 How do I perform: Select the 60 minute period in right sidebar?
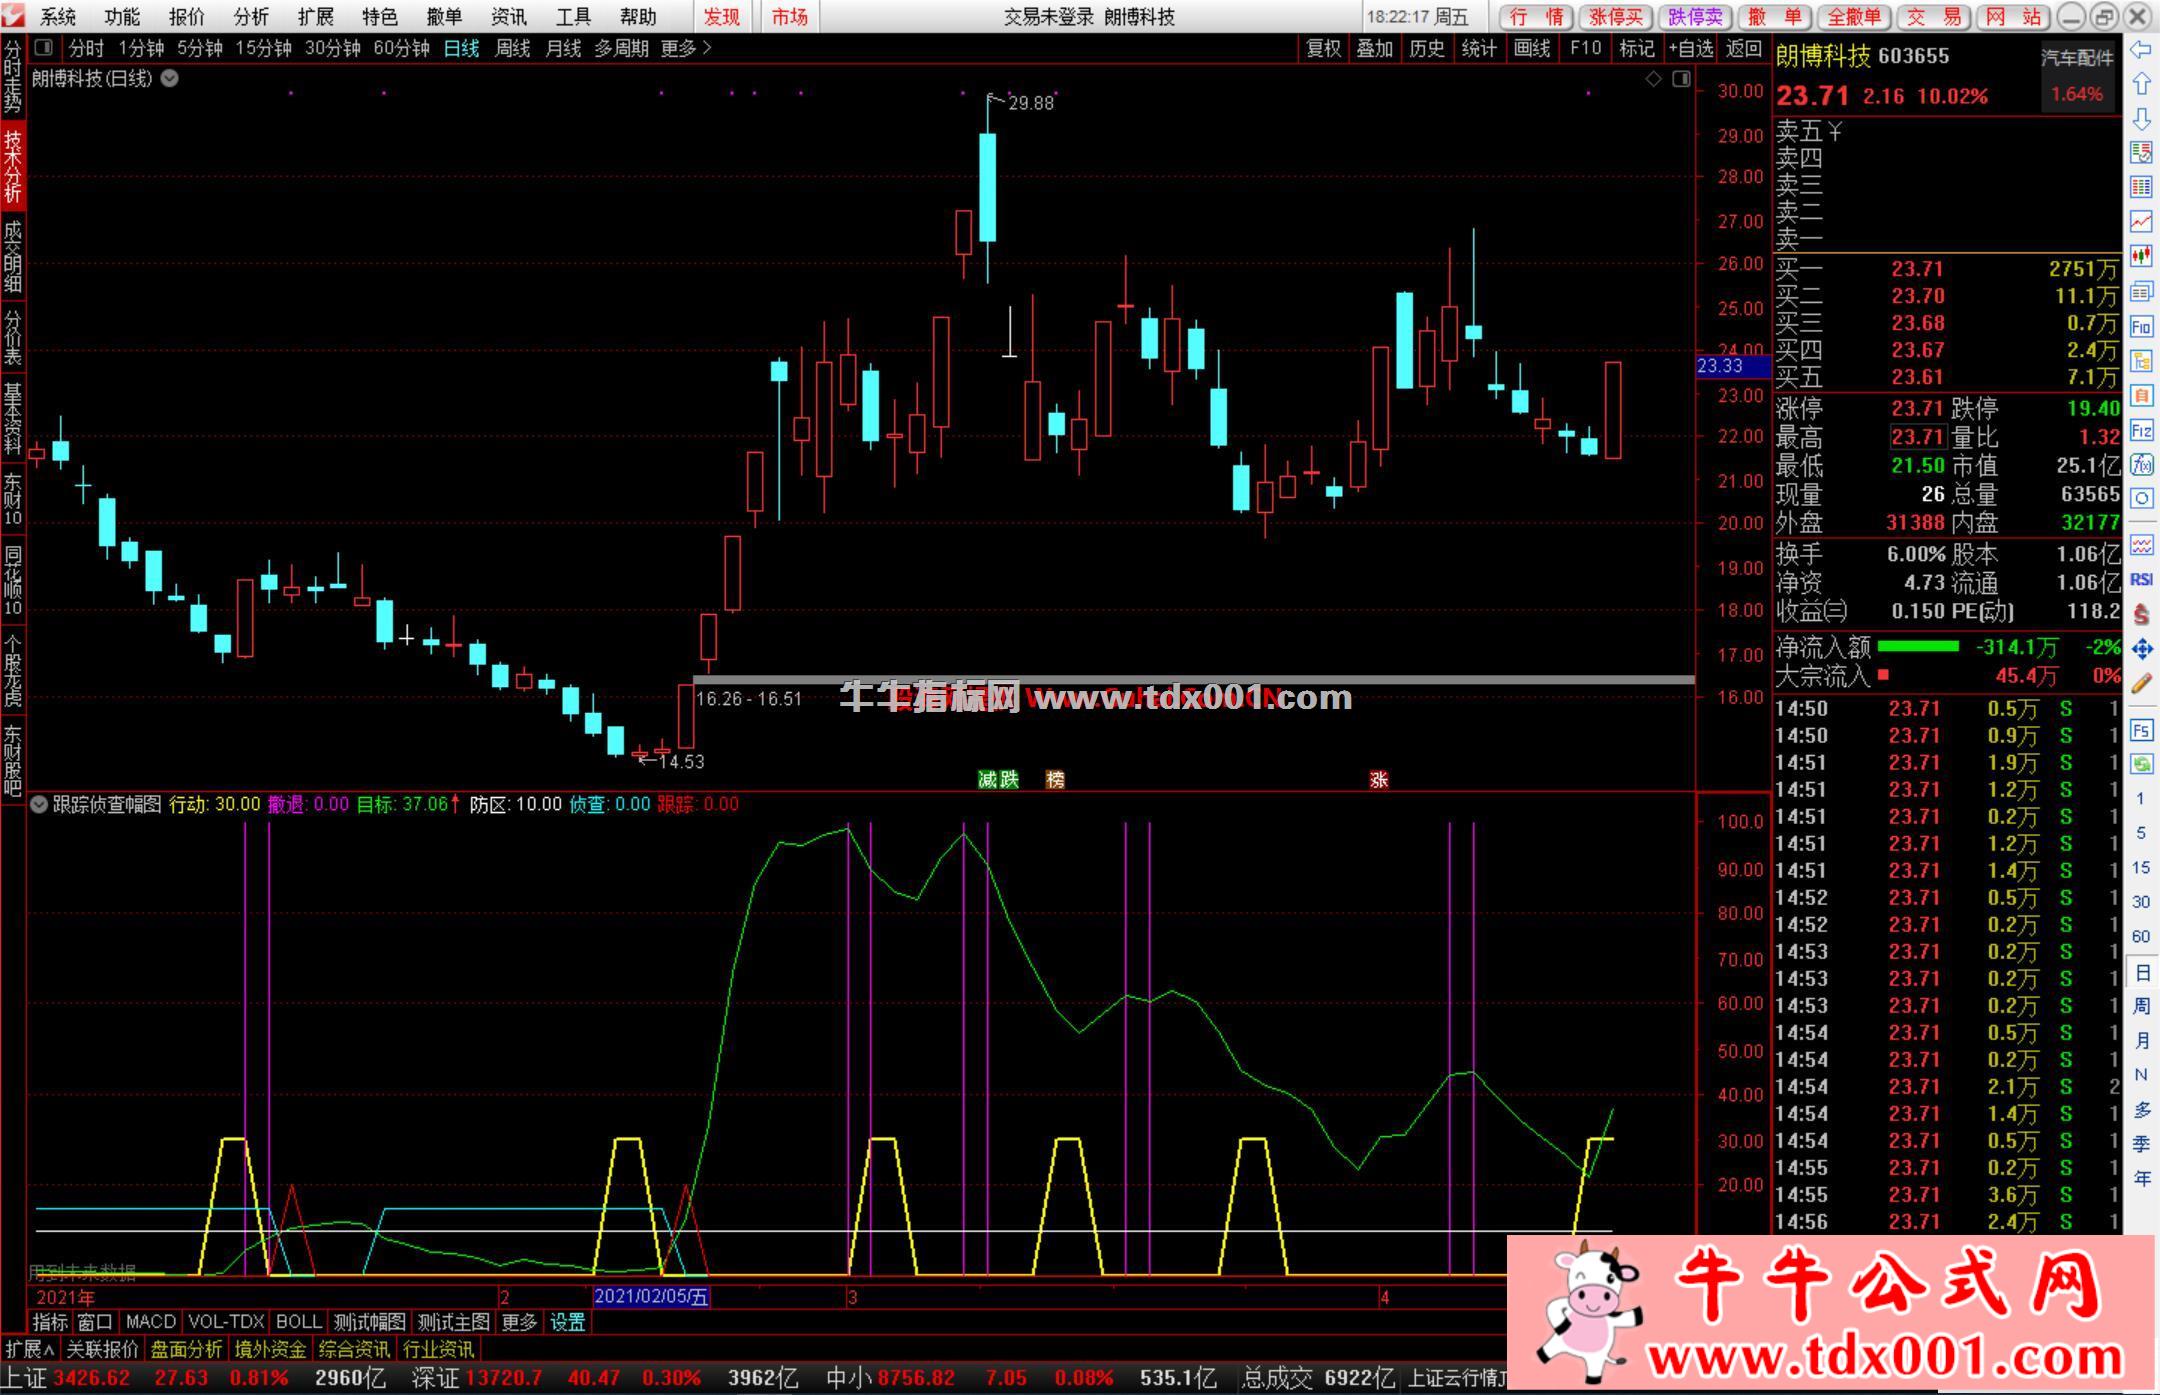click(x=2141, y=936)
